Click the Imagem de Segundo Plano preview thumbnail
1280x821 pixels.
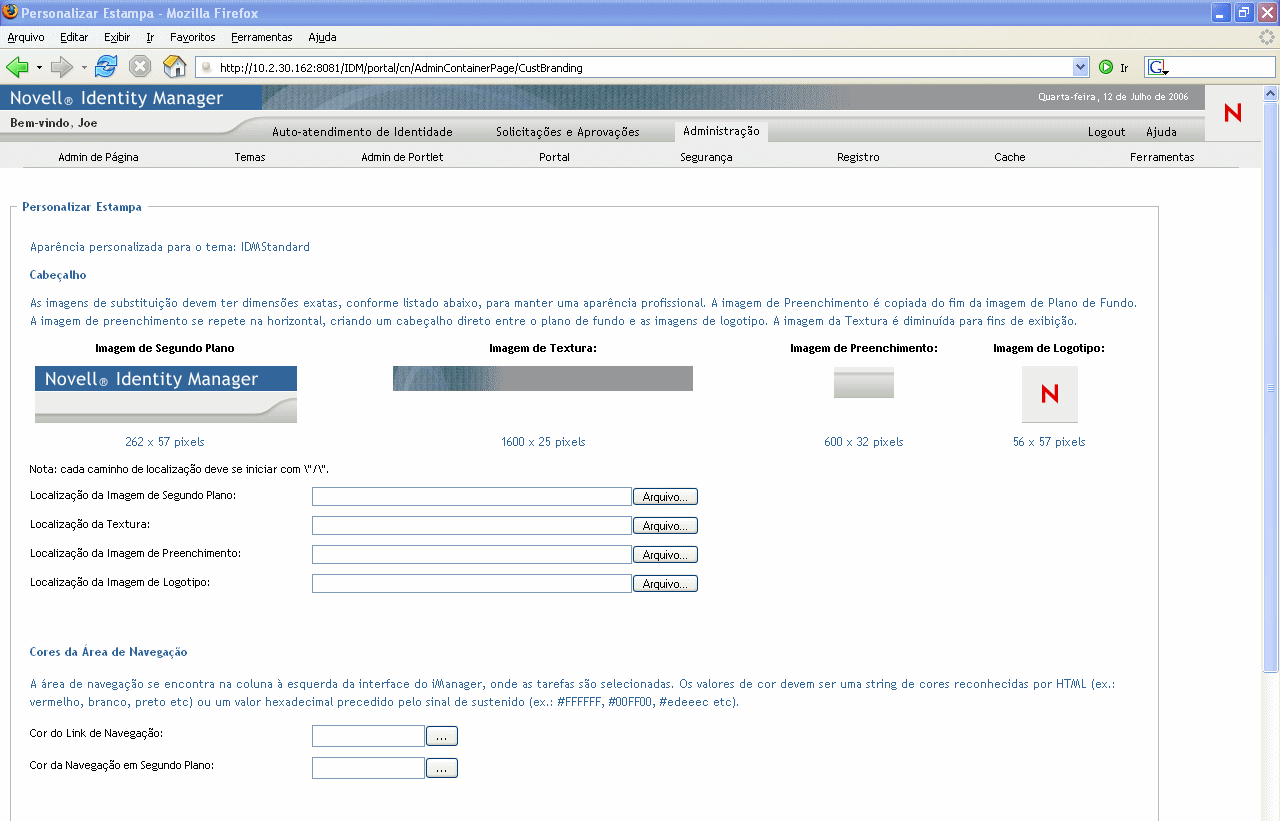(166, 394)
